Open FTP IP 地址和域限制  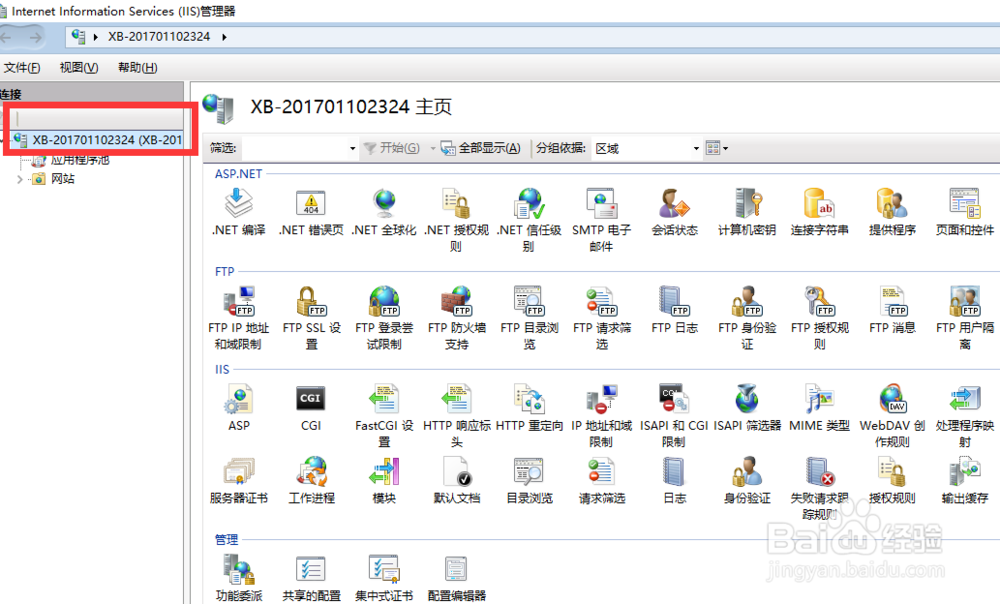pyautogui.click(x=239, y=318)
